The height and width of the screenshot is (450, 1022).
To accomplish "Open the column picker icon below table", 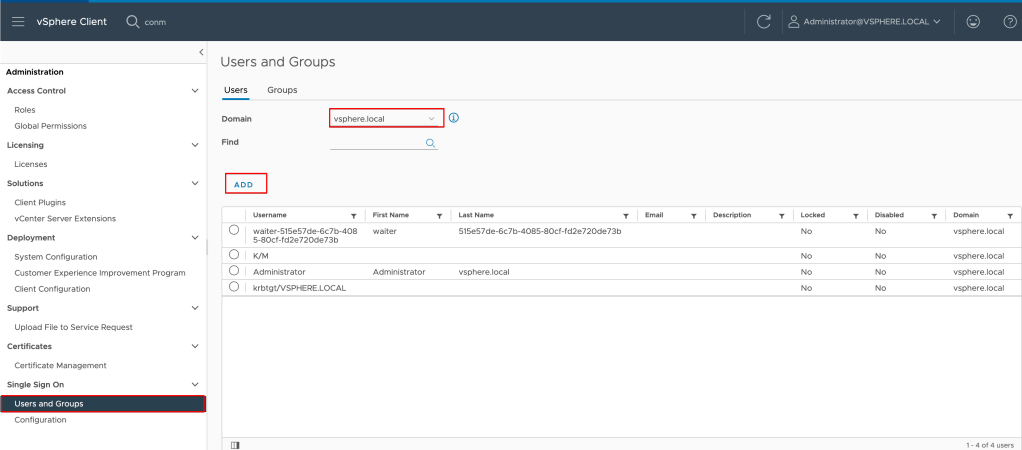I will click(x=235, y=444).
